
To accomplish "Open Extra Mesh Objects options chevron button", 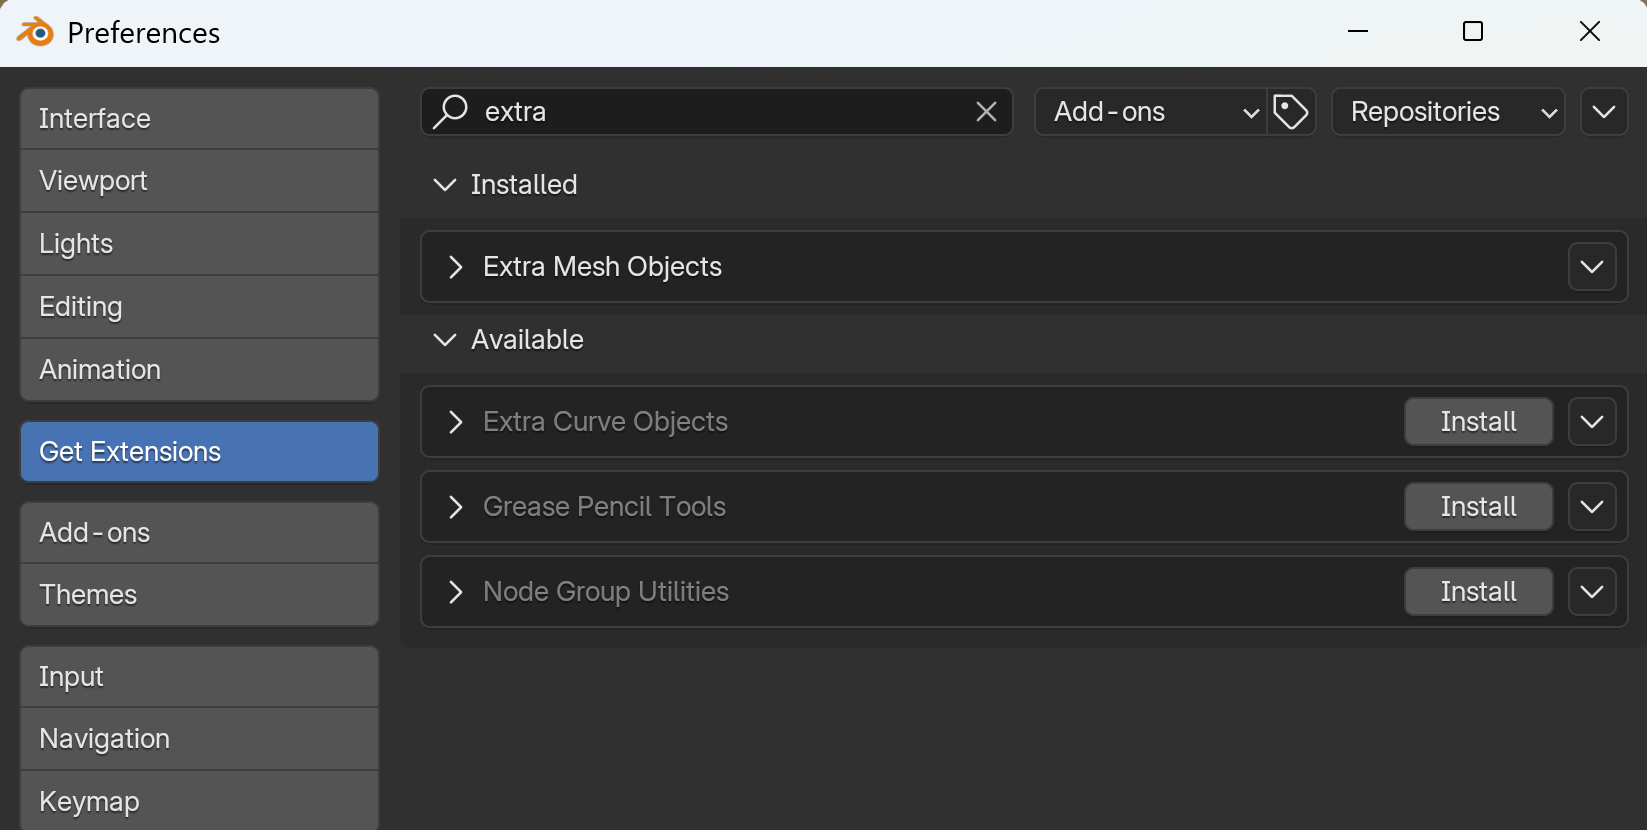I will 1592,267.
